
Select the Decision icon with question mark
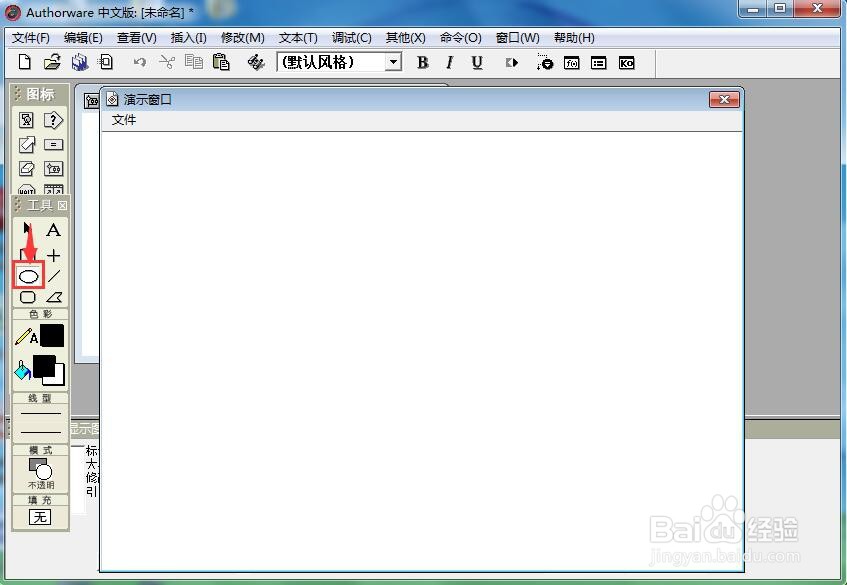coord(53,120)
